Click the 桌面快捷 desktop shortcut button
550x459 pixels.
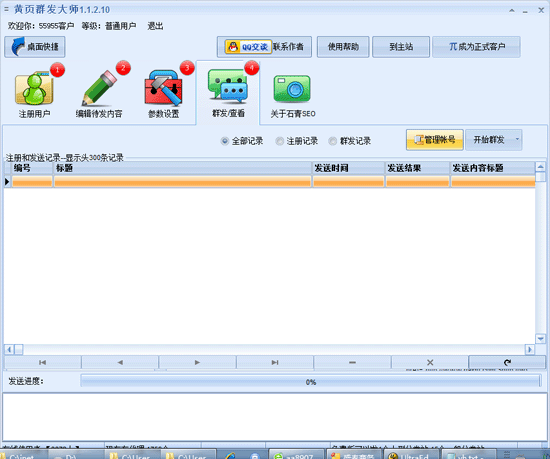click(x=35, y=47)
